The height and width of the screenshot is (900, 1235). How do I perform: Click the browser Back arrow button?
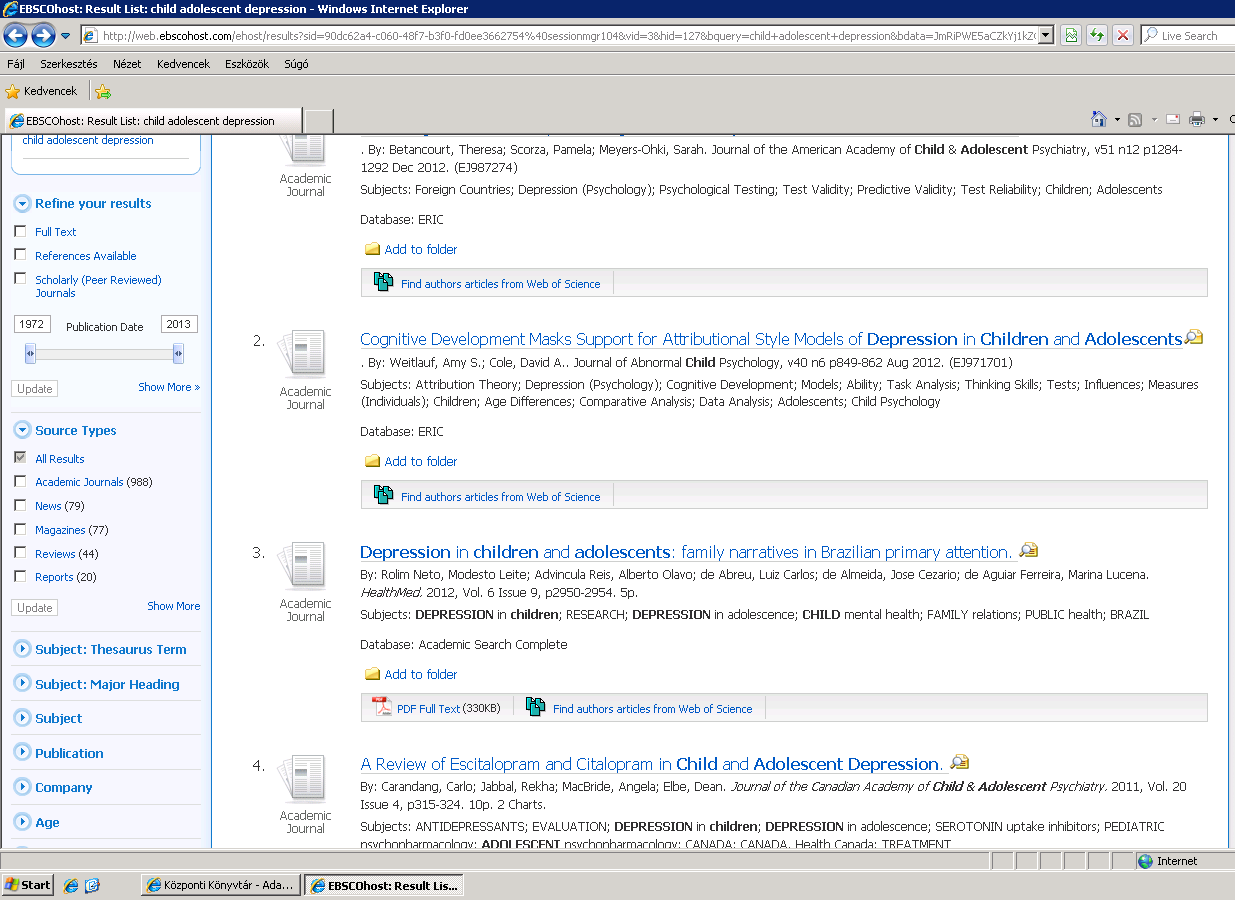coord(16,36)
